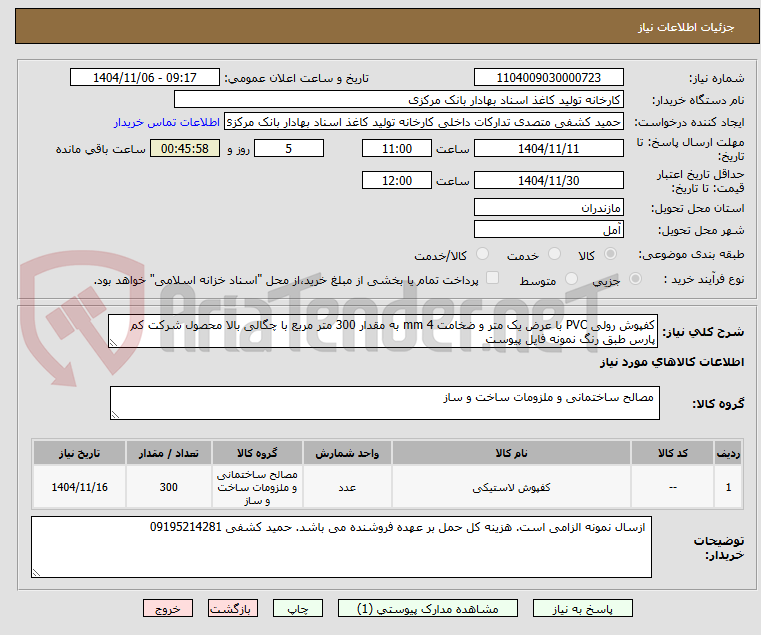
Task: Click the عدد unit cell
Action: tap(347, 487)
